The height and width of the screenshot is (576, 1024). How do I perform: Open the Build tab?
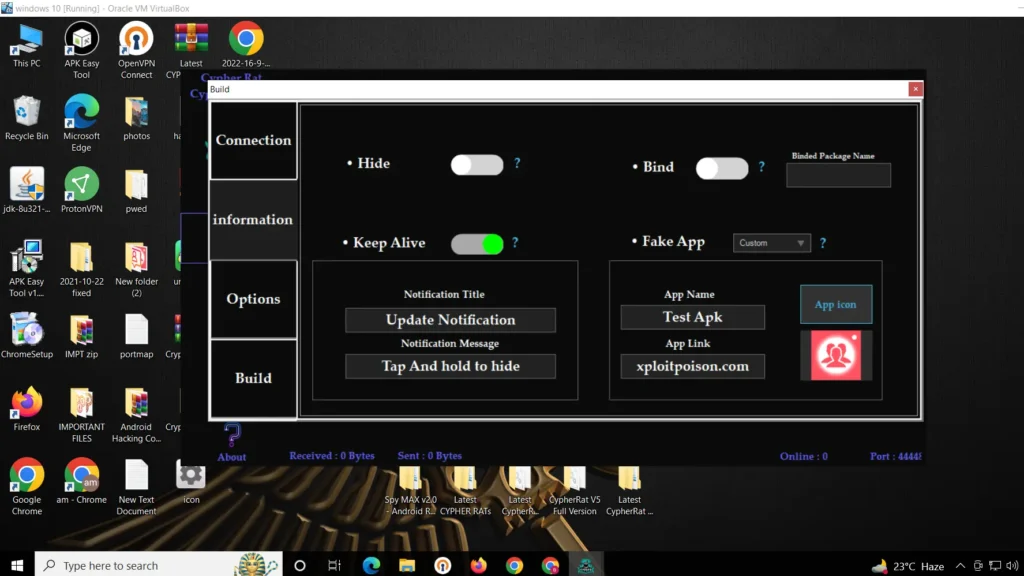253,378
